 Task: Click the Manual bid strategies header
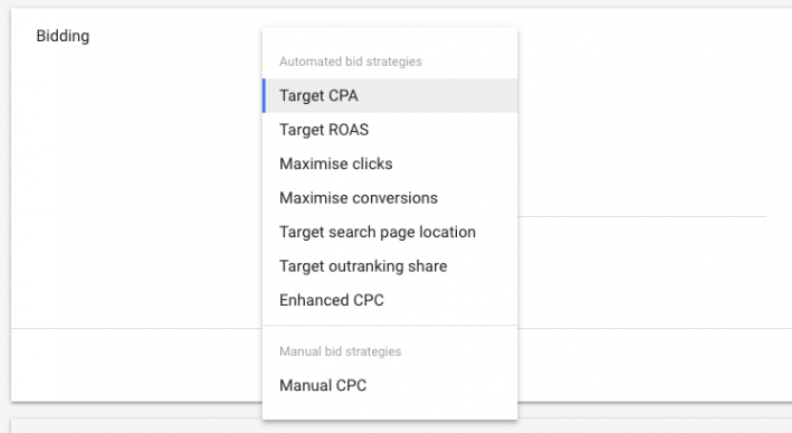pyautogui.click(x=340, y=351)
